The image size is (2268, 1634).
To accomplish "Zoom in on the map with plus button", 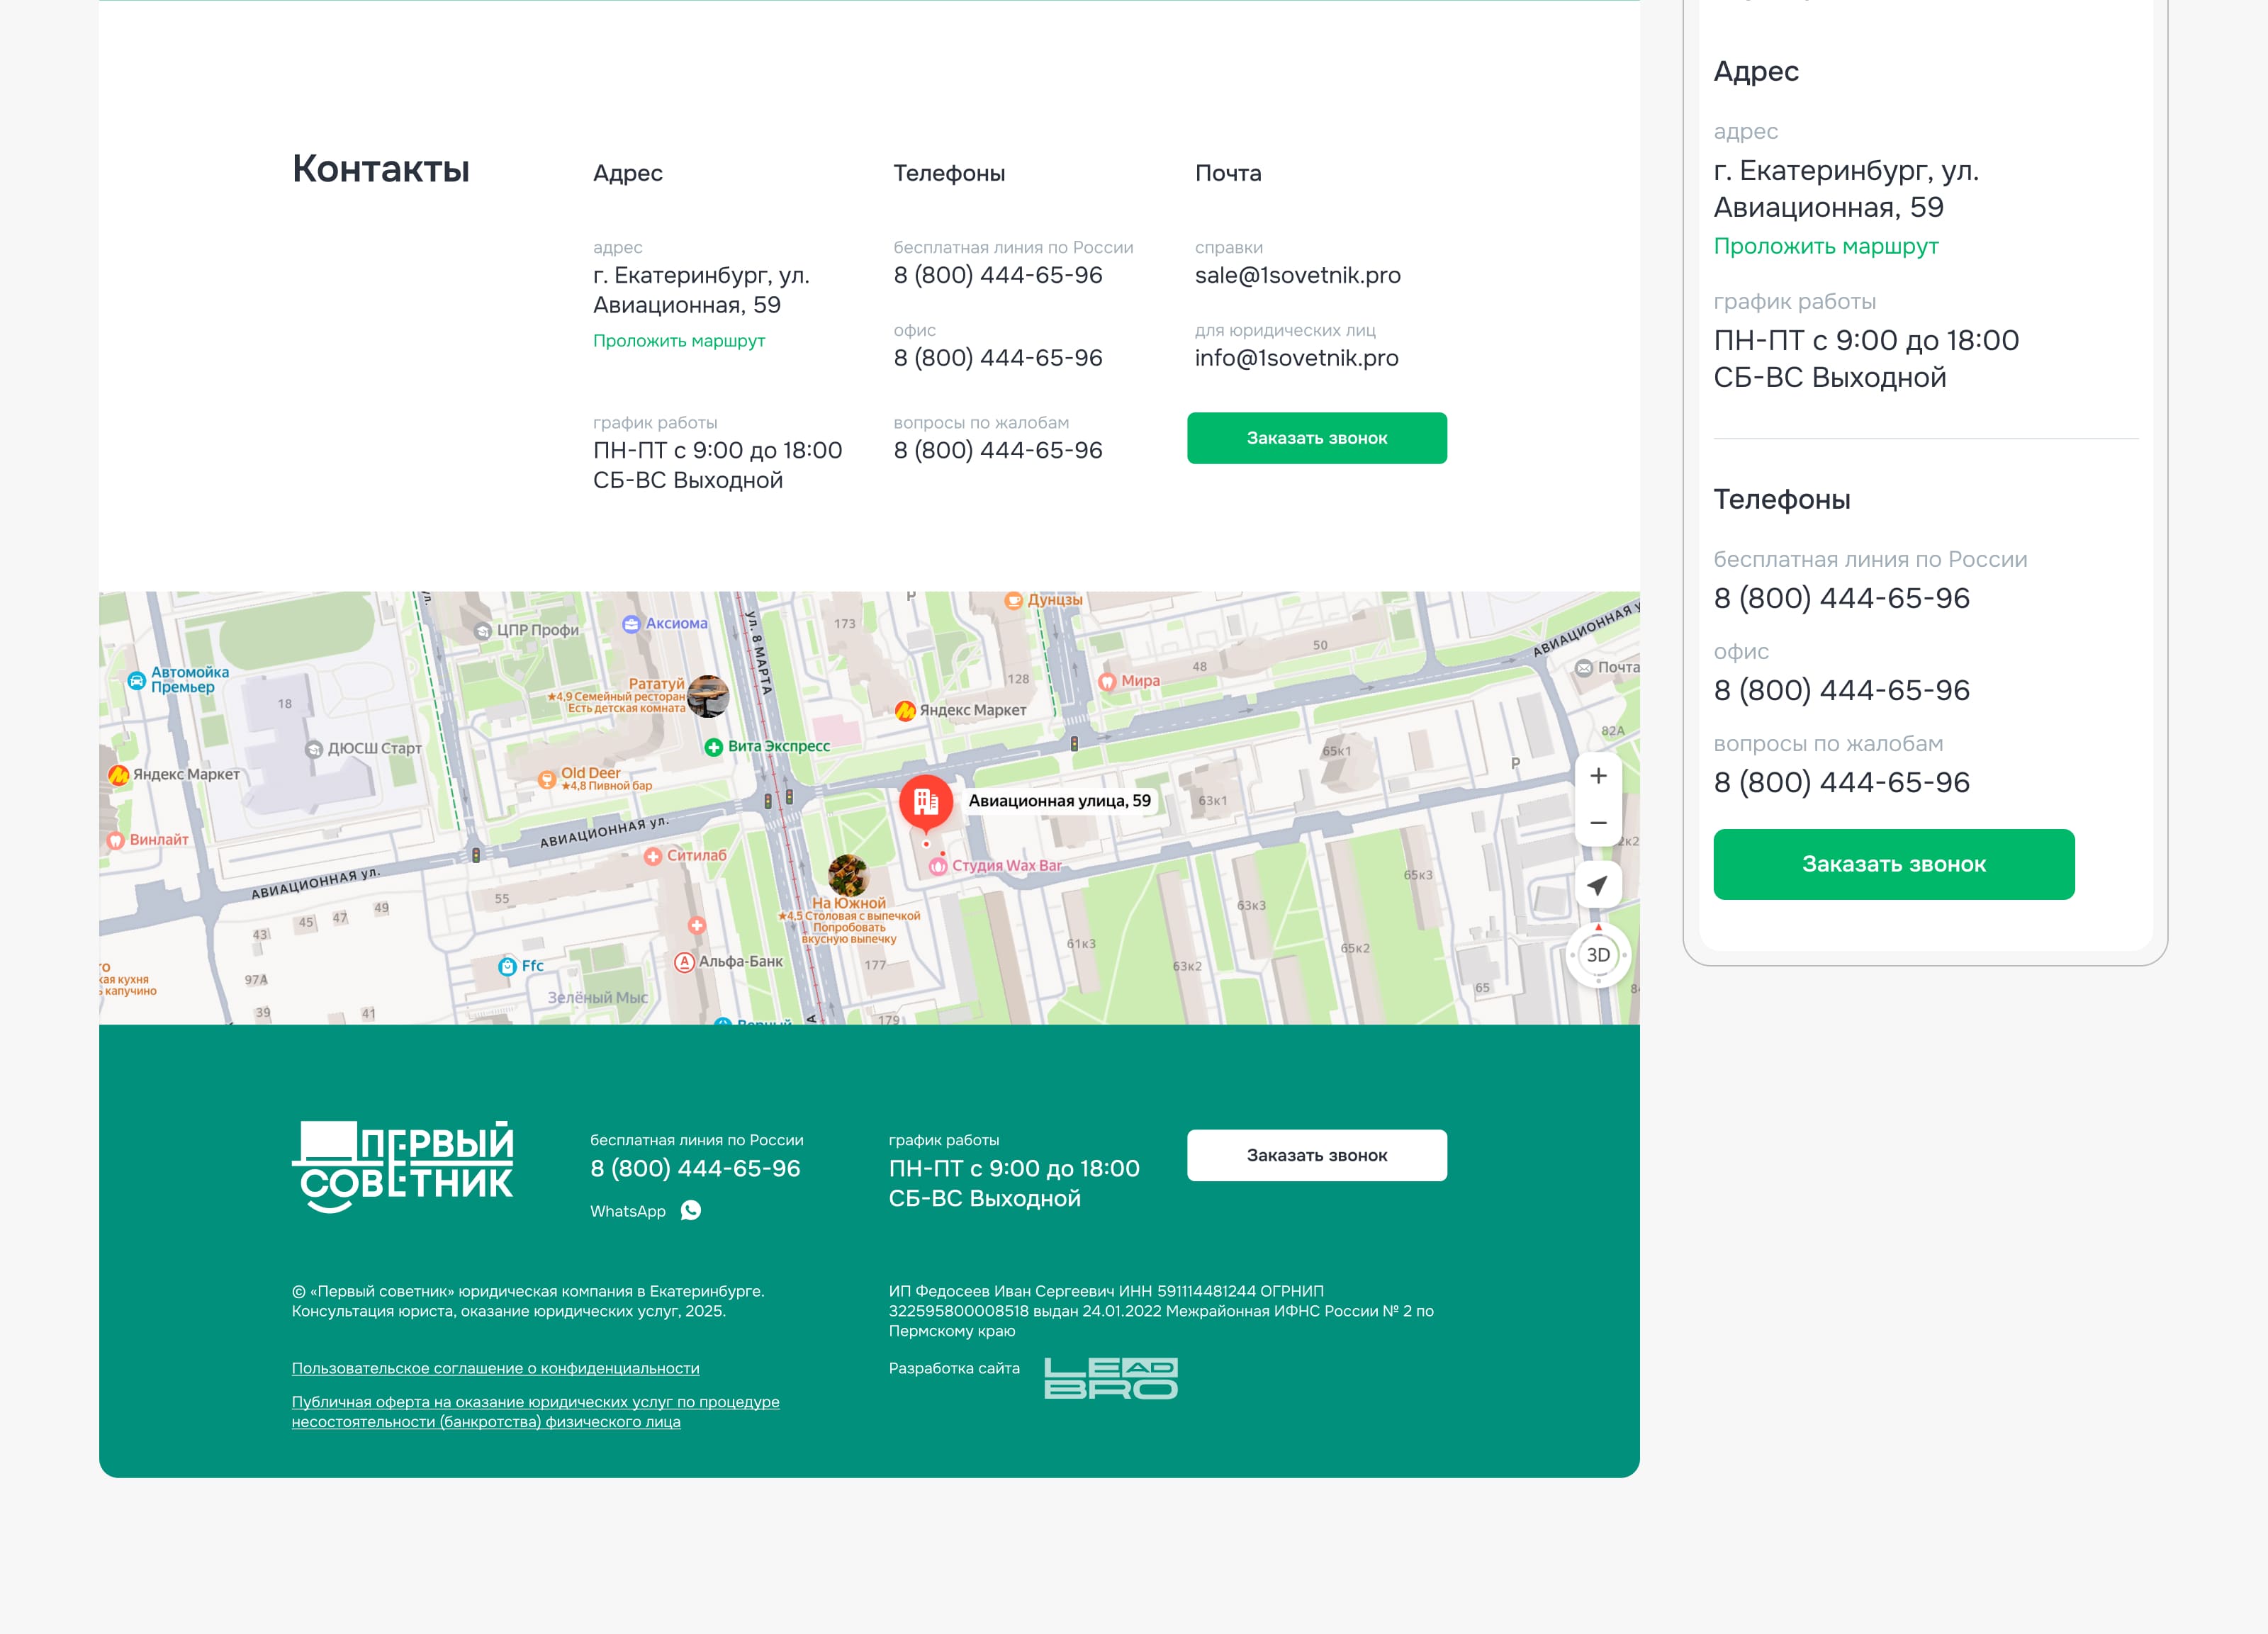I will coord(1598,775).
